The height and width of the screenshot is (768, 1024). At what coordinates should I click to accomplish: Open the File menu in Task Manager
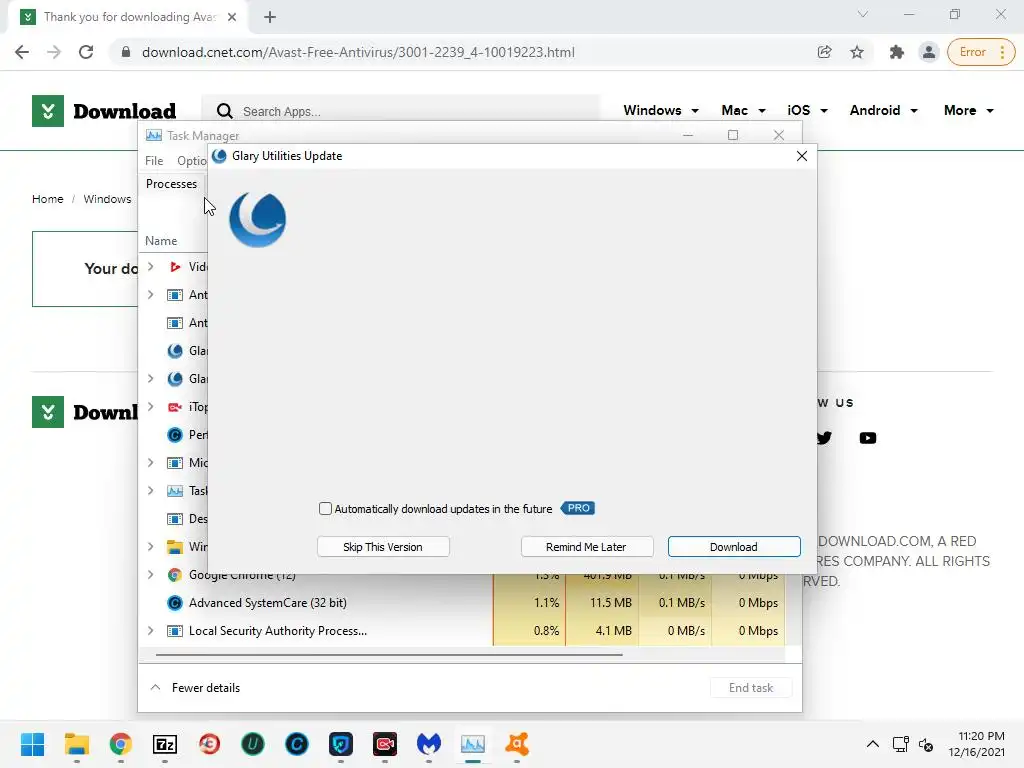coord(154,161)
